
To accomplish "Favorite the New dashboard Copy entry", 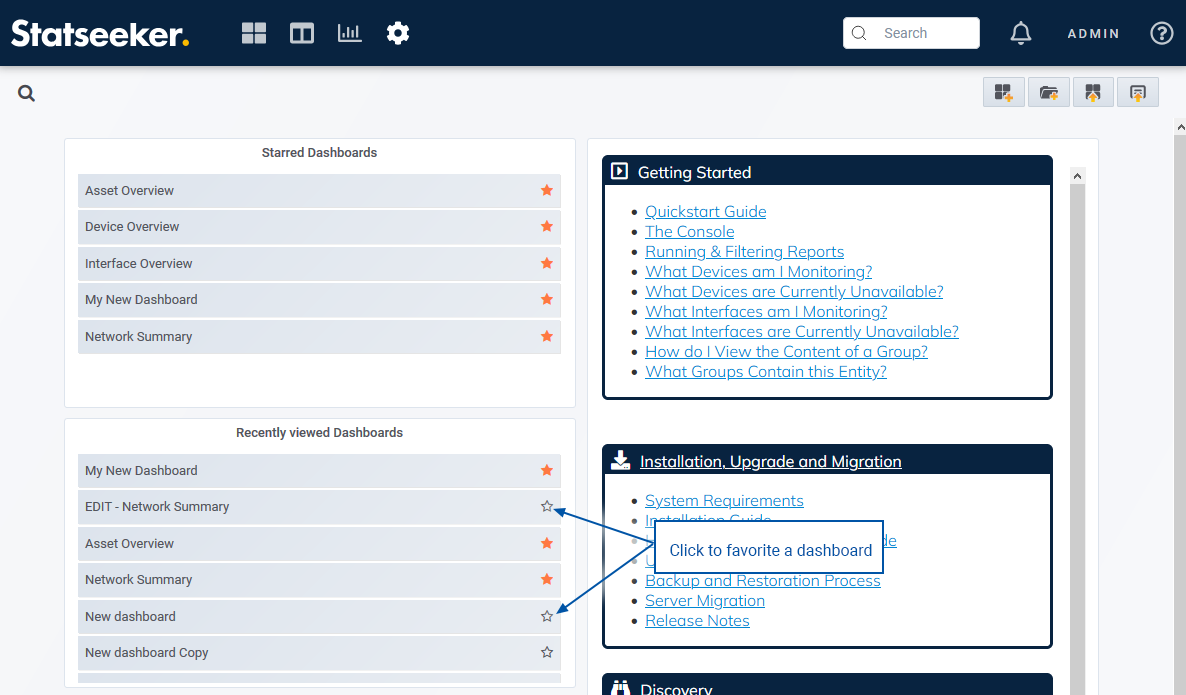I will [547, 653].
